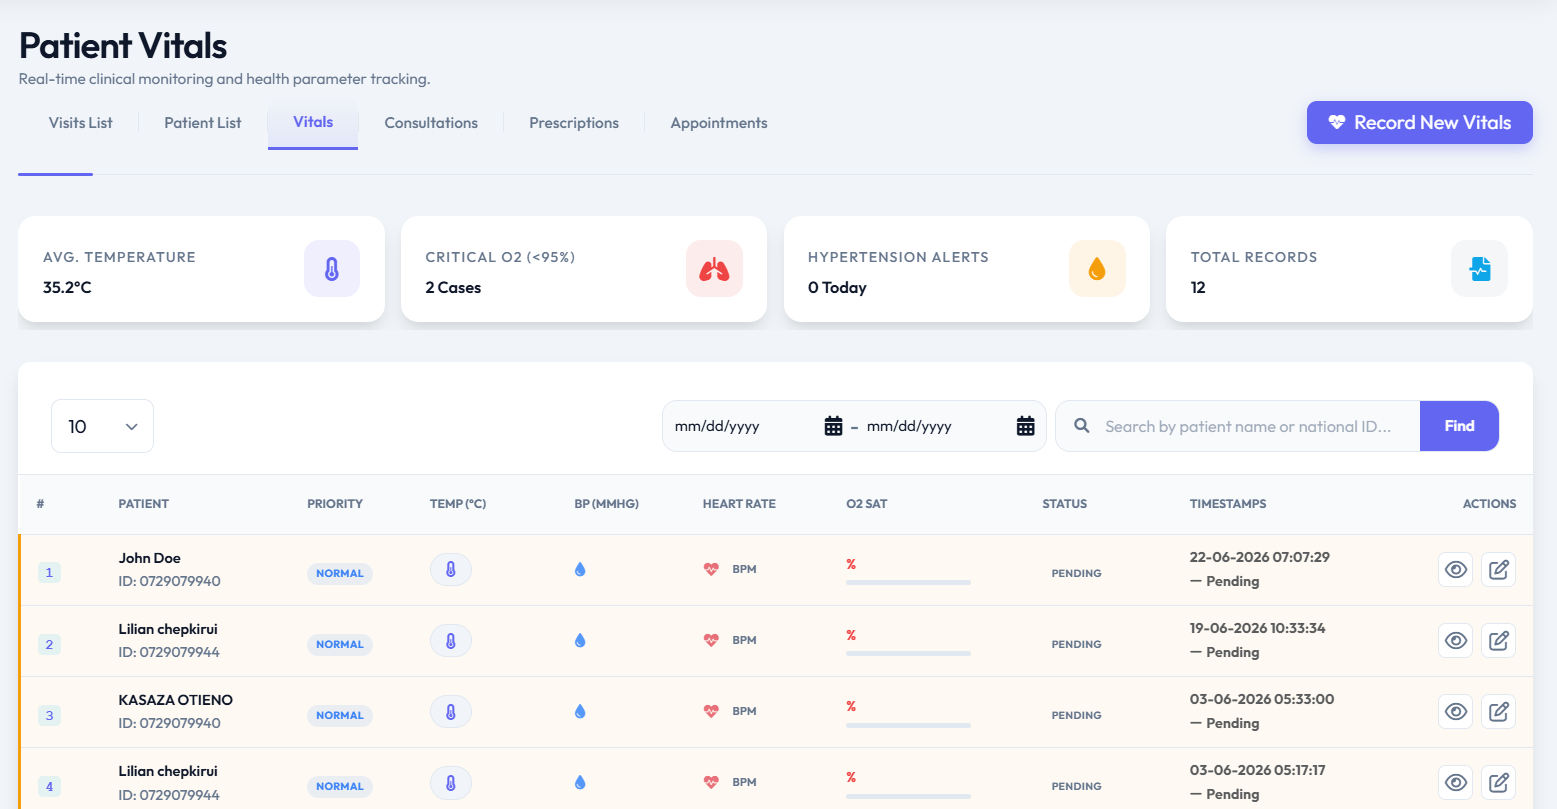
Task: Click file pulse icon in Total Records card
Action: click(1480, 269)
